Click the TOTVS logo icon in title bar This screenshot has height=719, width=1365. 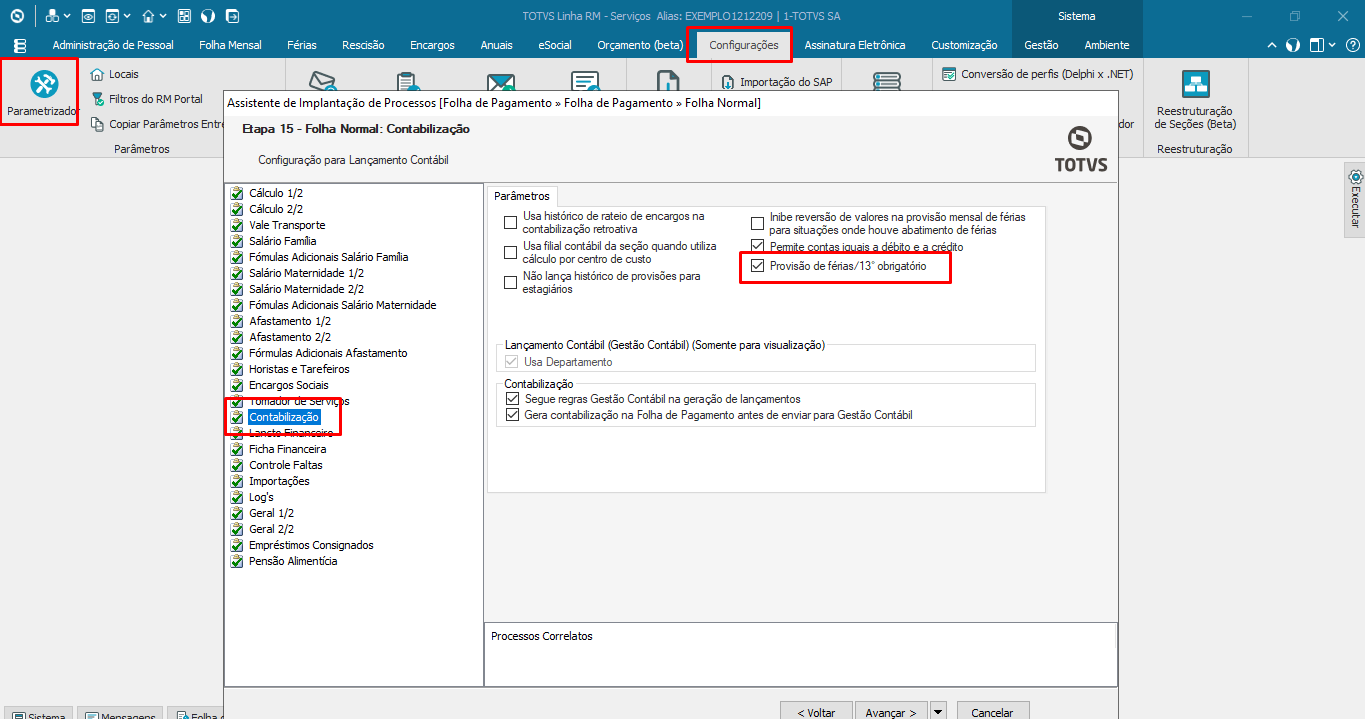17,16
